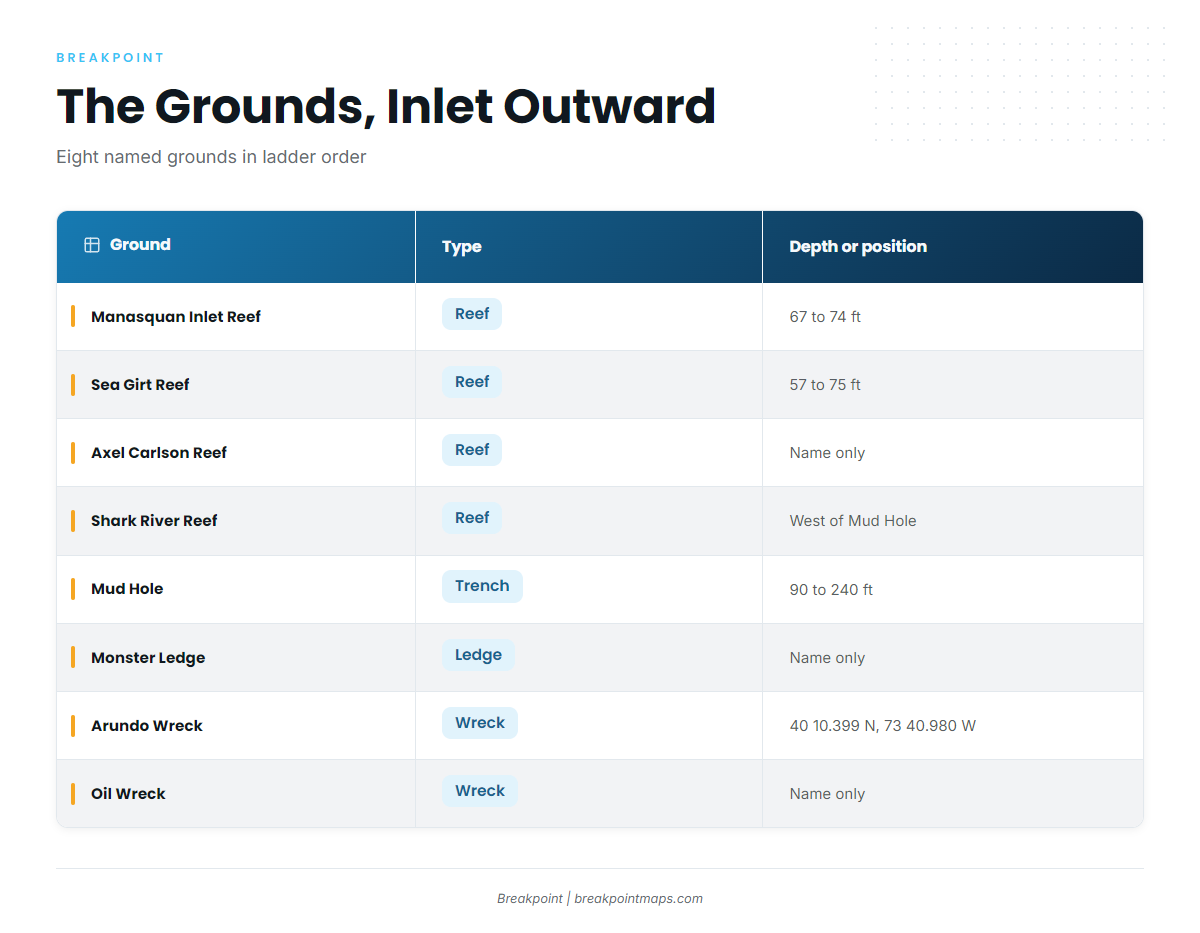The width and height of the screenshot is (1200, 933).
Task: Click the Depth or position header
Action: [858, 247]
